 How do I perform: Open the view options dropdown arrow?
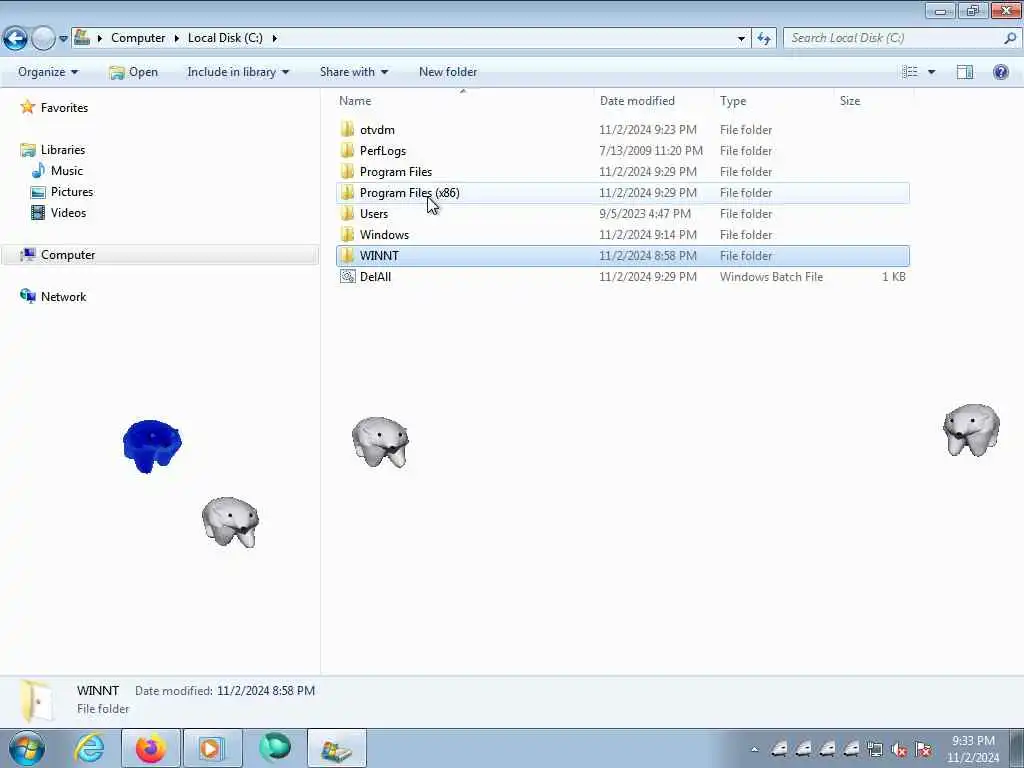pos(931,72)
